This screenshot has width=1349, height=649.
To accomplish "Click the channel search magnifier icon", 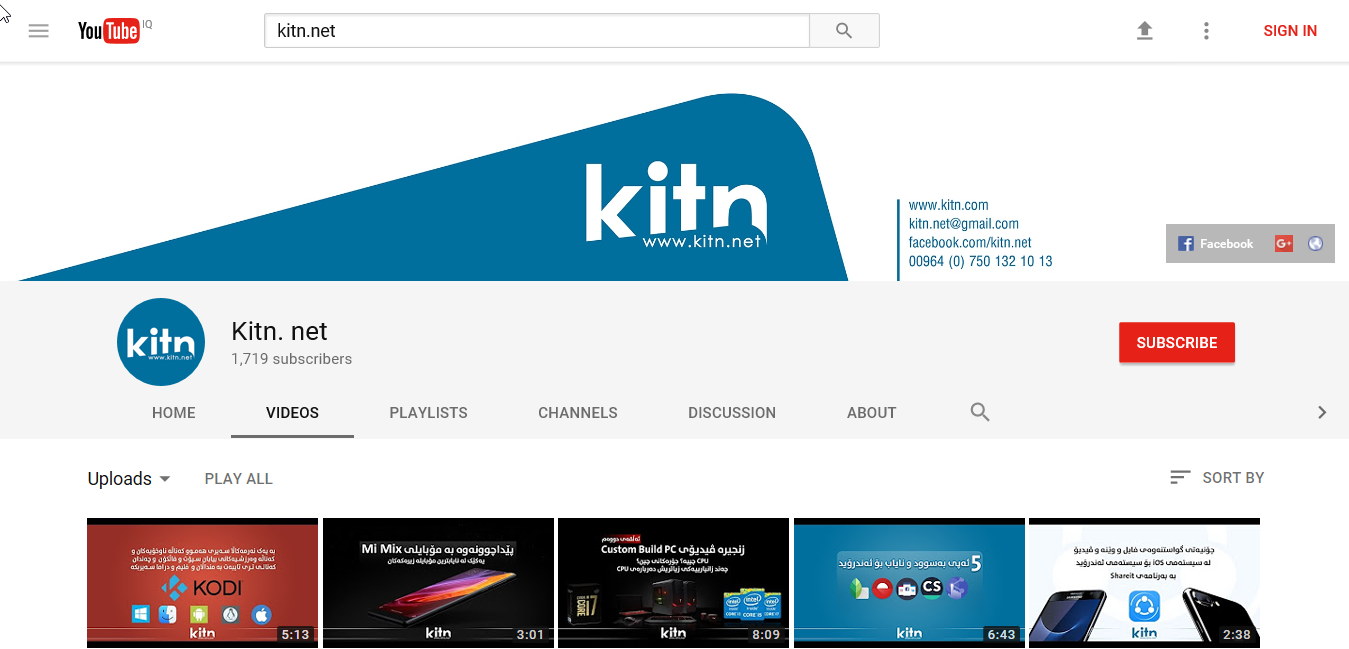I will (x=980, y=412).
